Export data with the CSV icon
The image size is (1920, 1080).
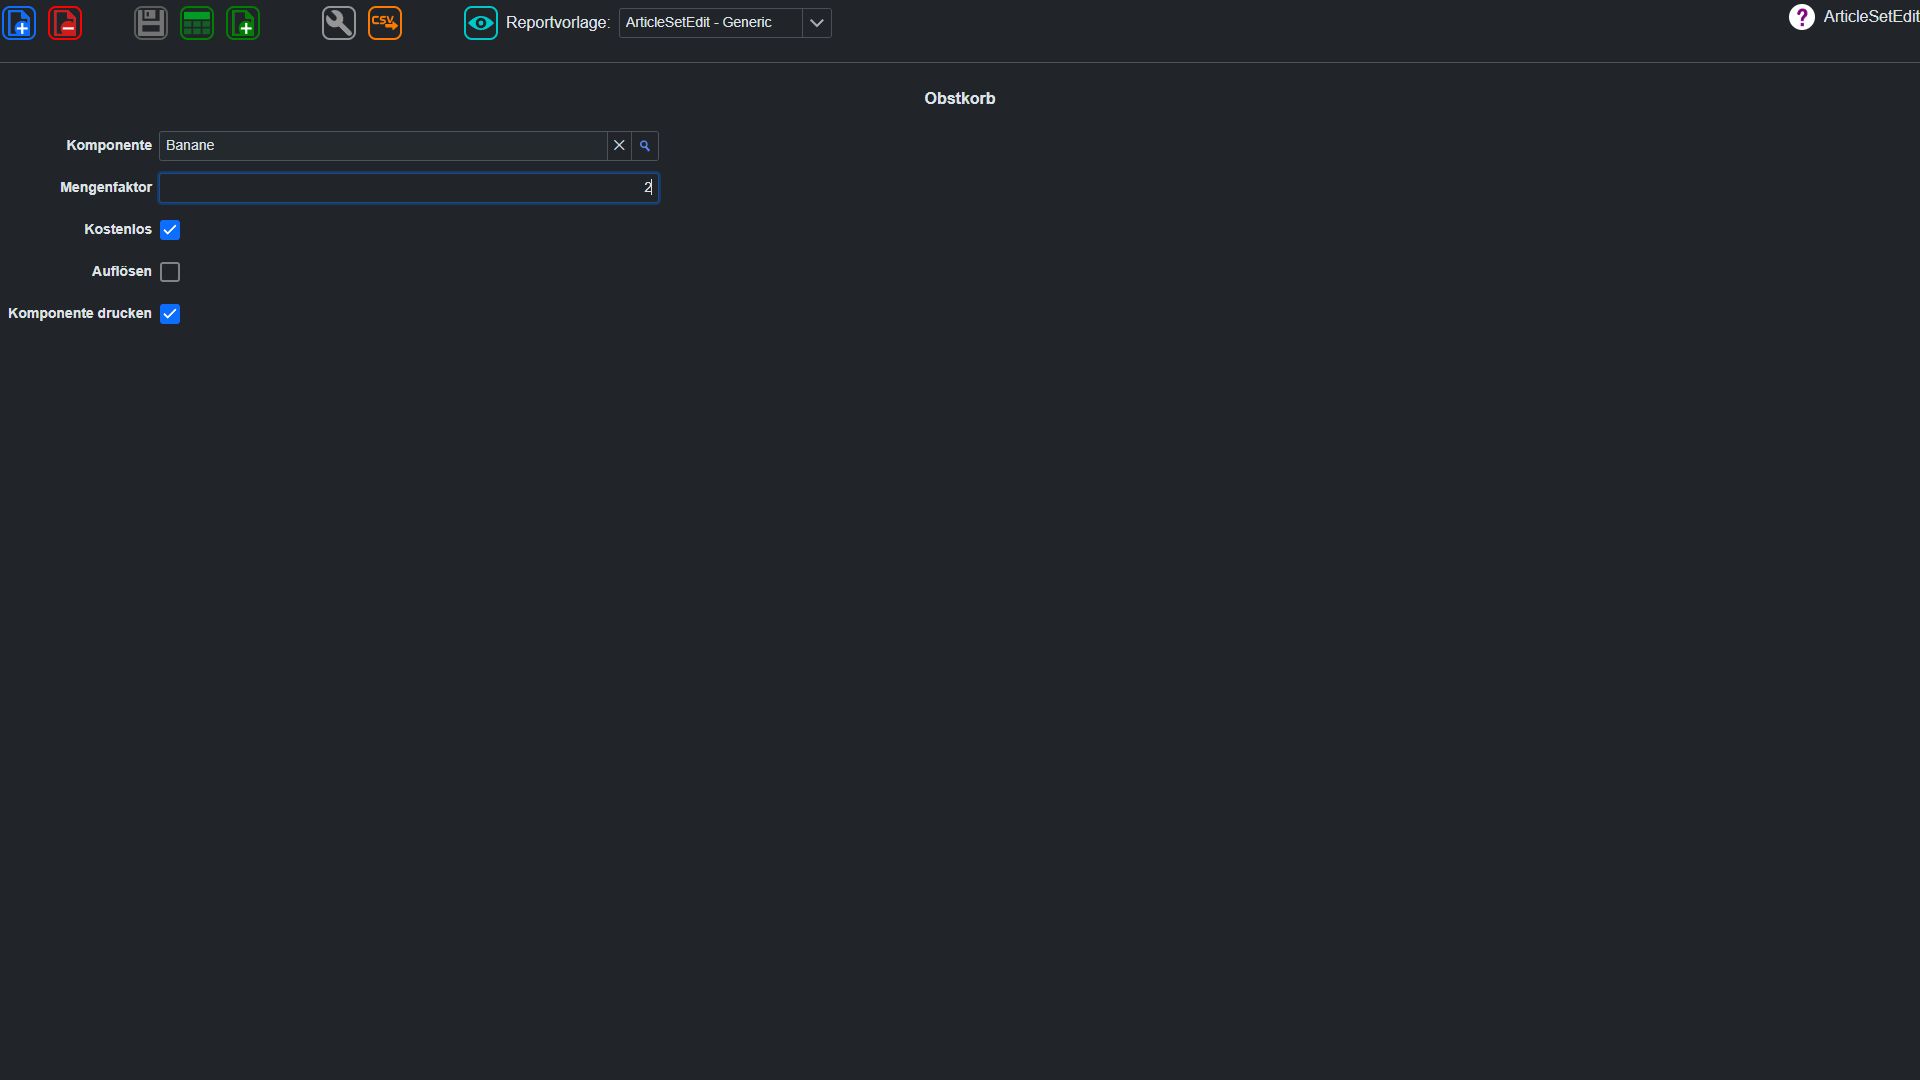[385, 23]
